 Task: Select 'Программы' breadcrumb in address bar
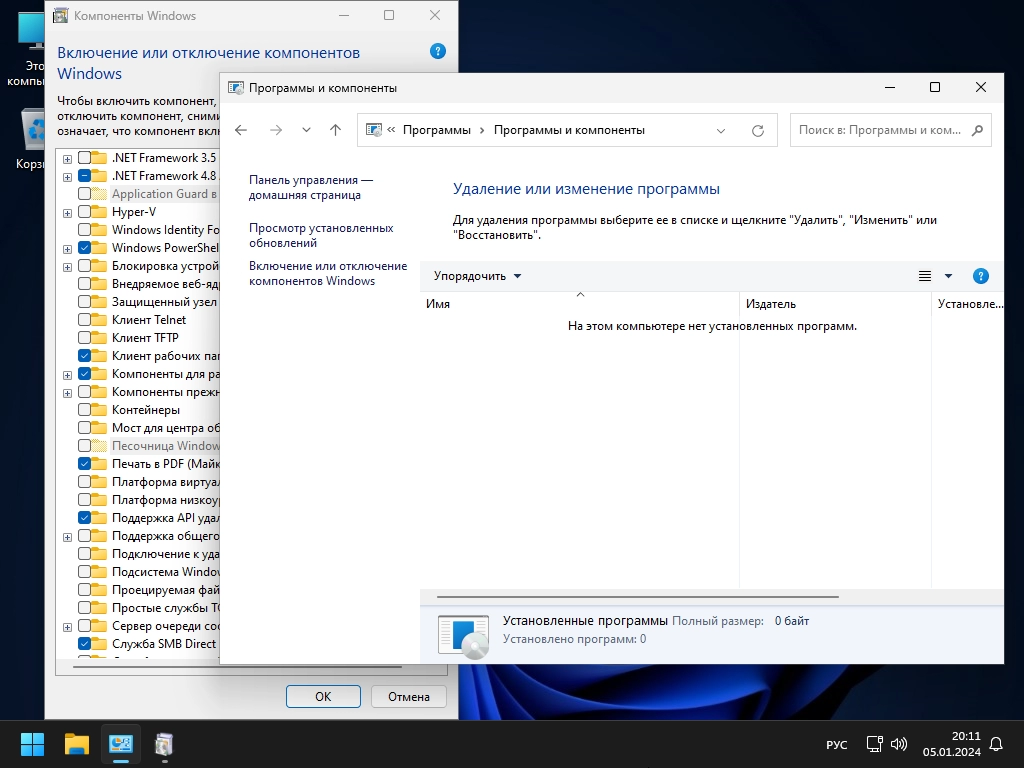[436, 130]
